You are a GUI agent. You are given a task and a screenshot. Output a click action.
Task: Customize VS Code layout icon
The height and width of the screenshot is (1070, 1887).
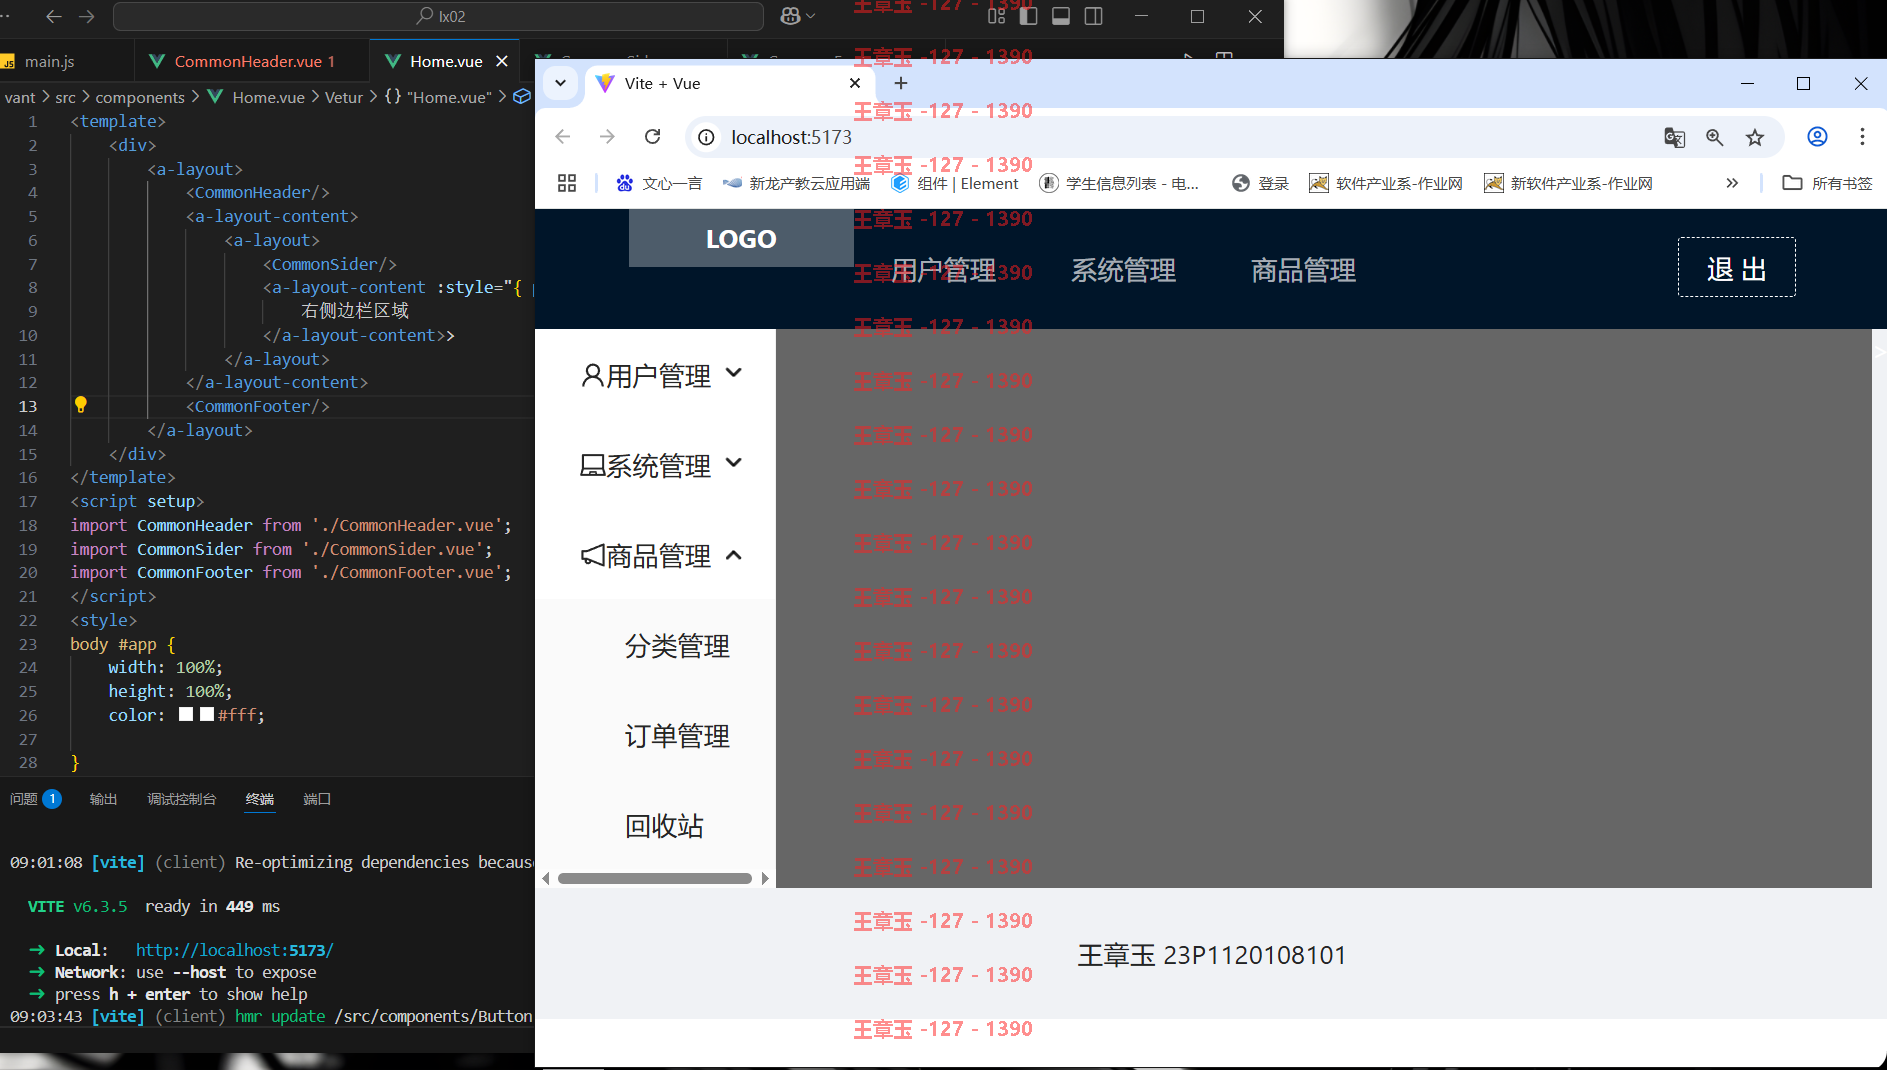click(996, 16)
